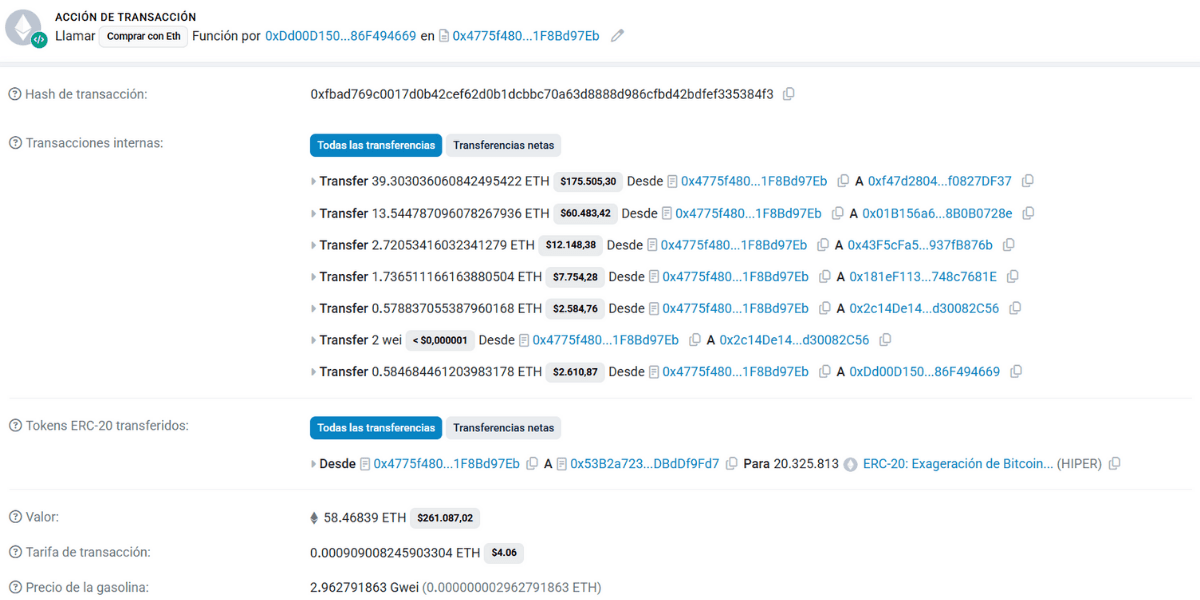Click help icon next to Tarifa de transacción
This screenshot has width=1200, height=600.
[x=15, y=552]
